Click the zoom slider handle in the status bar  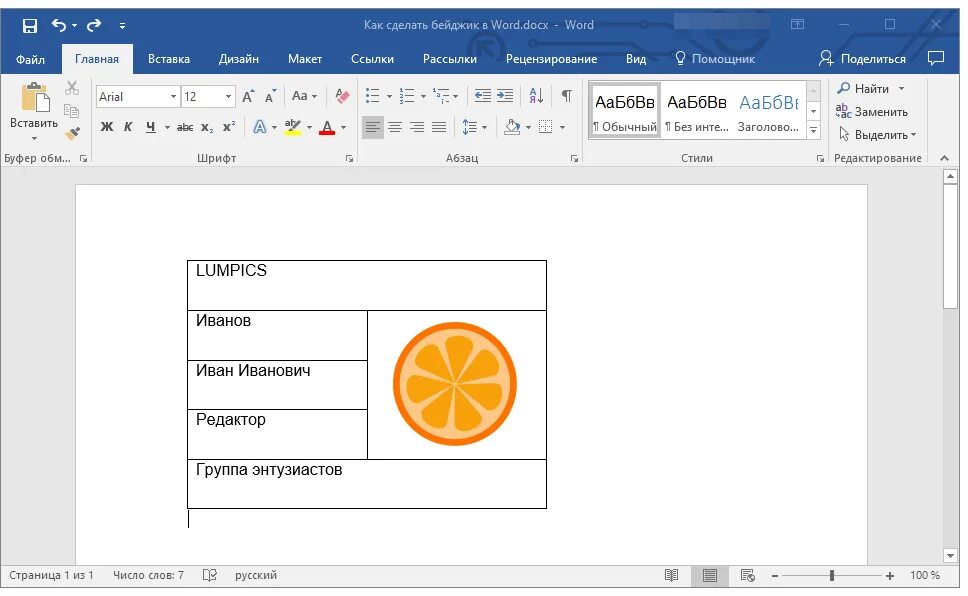(x=832, y=576)
